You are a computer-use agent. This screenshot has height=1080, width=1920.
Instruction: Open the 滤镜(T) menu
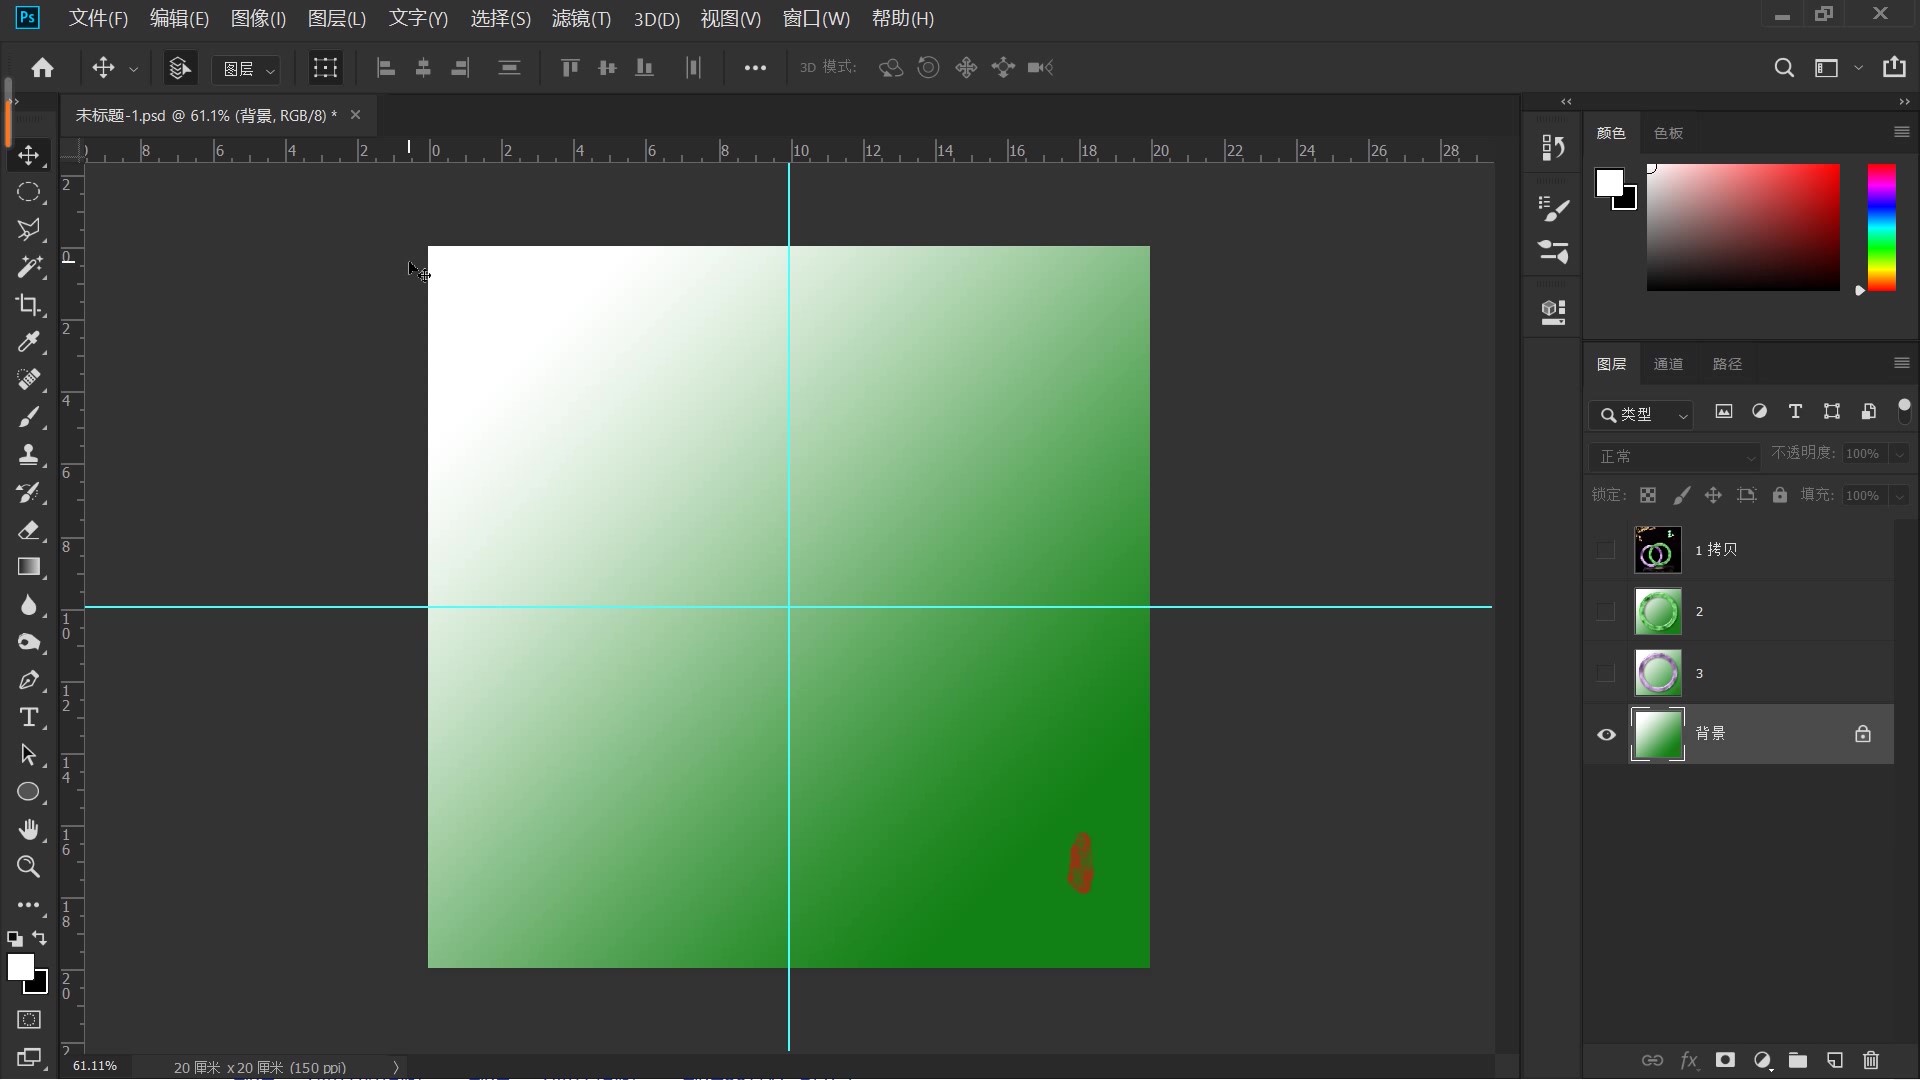pyautogui.click(x=581, y=18)
